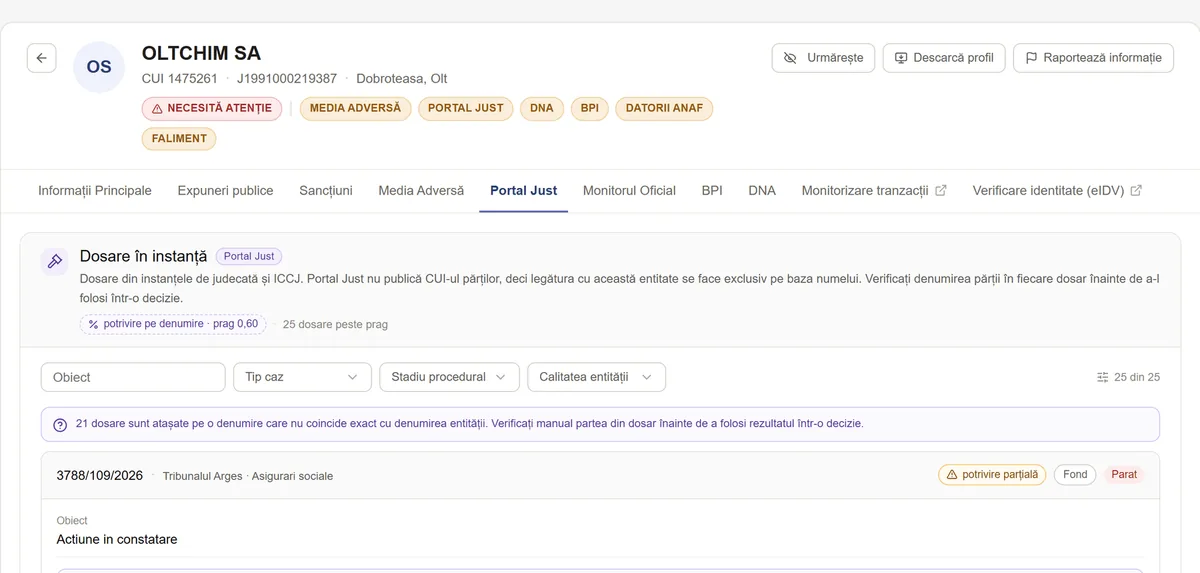Go back using the arrow button

click(41, 58)
